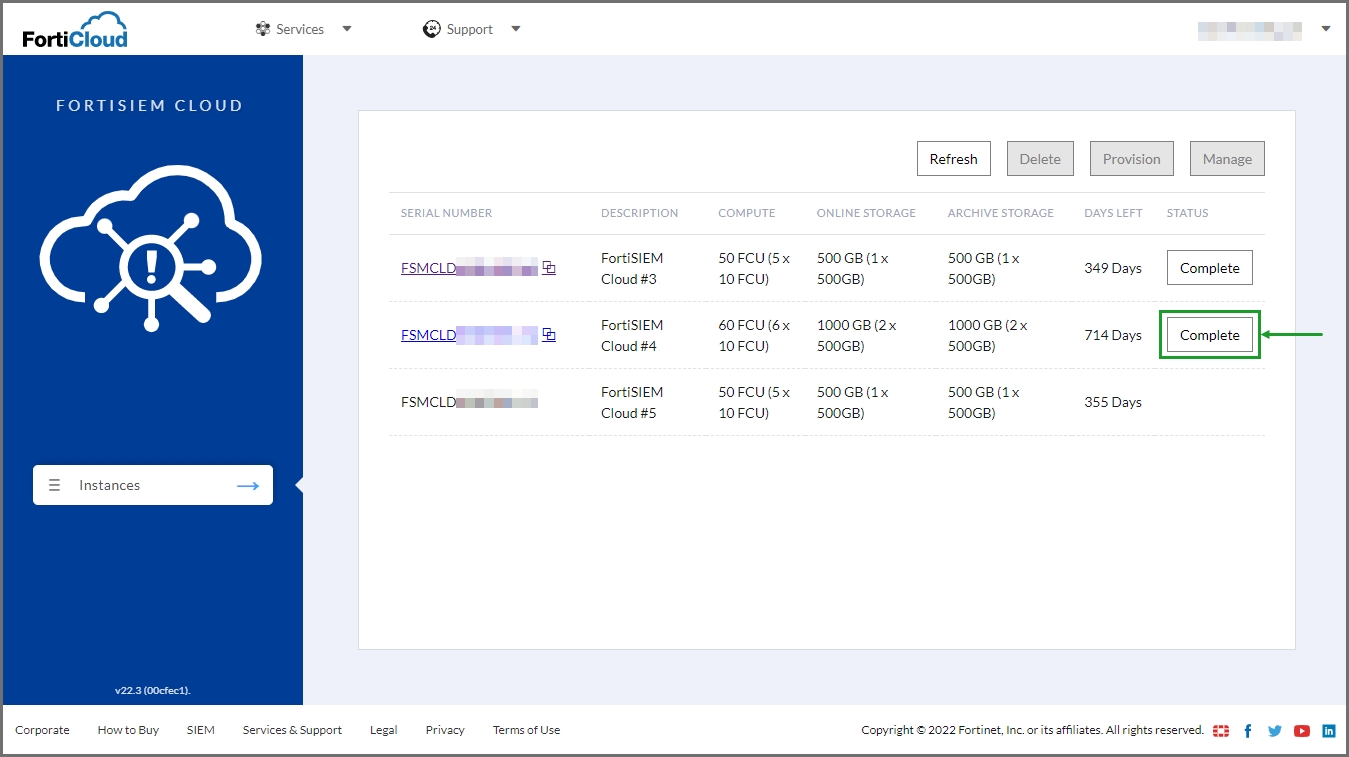Viewport: 1349px width, 757px height.
Task: Click the Status column header
Action: point(1187,213)
